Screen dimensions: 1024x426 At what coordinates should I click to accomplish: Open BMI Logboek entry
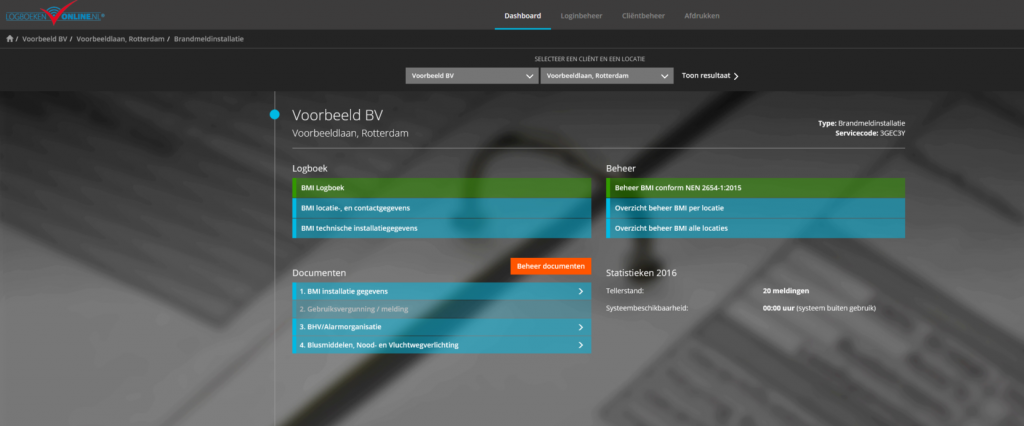[x=441, y=187]
